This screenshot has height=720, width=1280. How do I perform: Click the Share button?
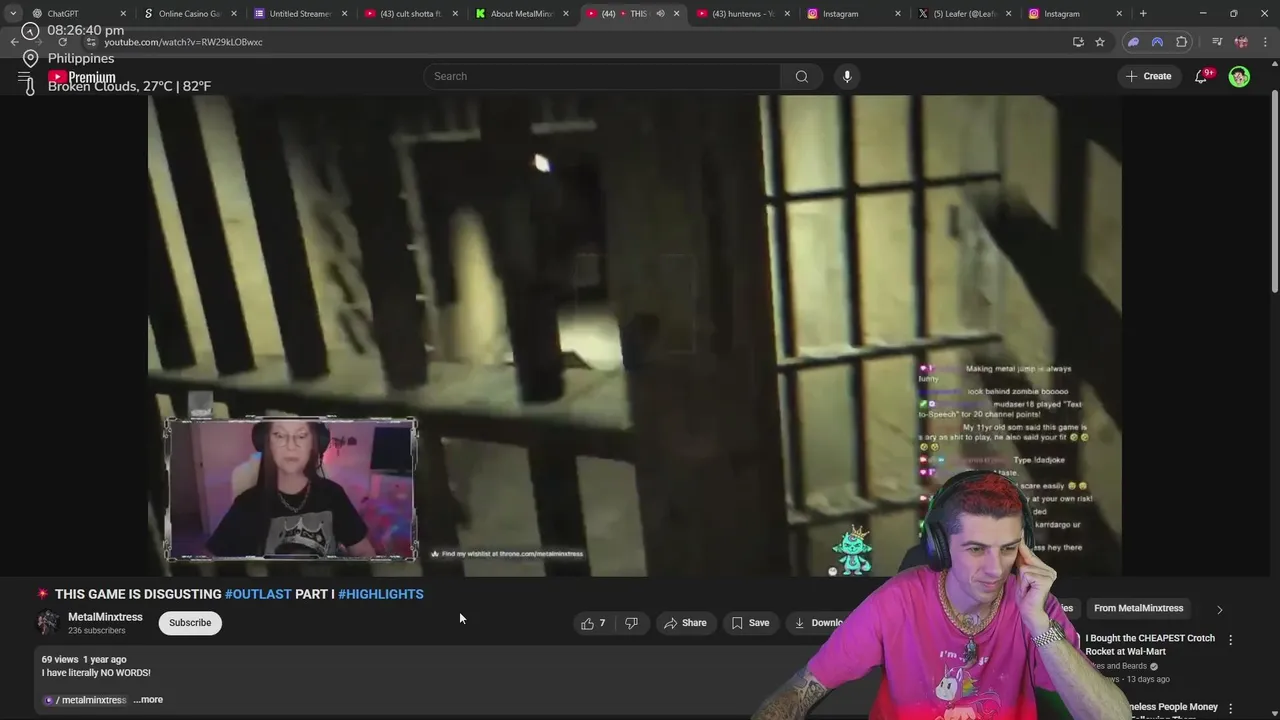click(x=685, y=623)
